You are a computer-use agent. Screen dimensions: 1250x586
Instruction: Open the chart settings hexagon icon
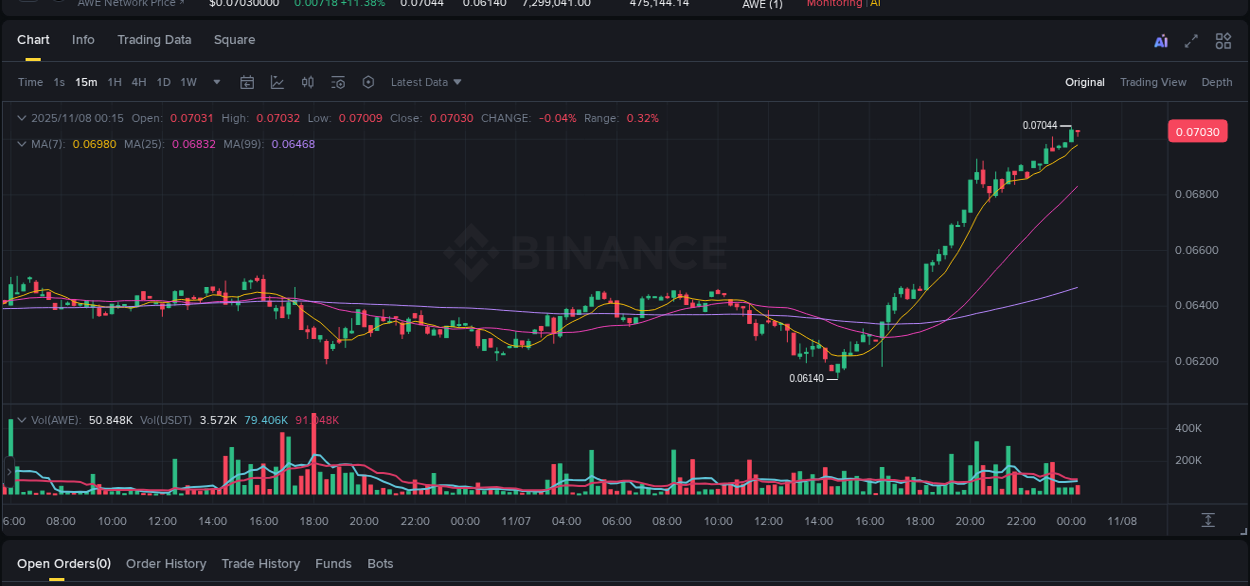point(368,82)
